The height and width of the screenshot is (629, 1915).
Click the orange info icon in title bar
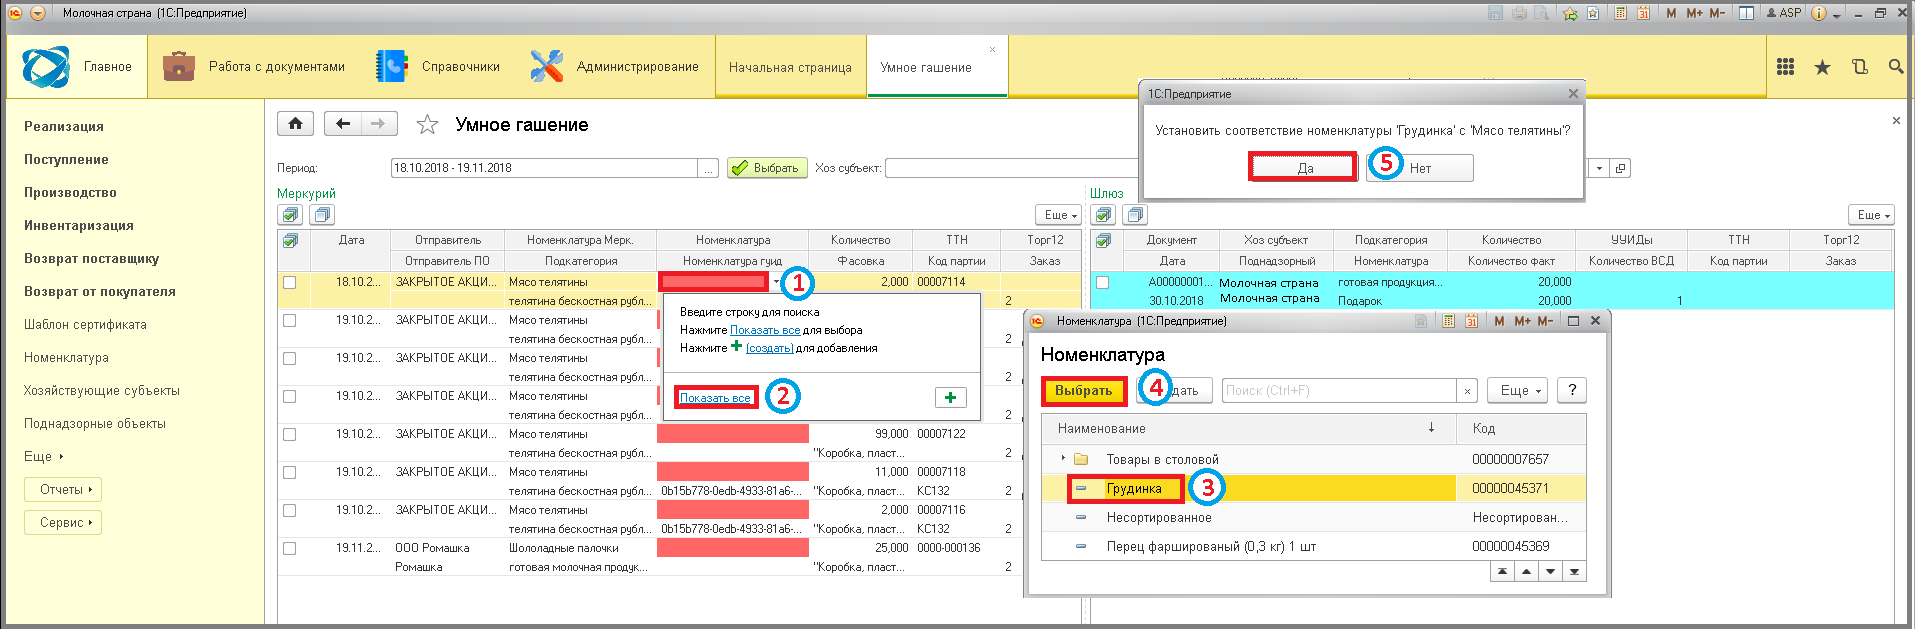1818,13
